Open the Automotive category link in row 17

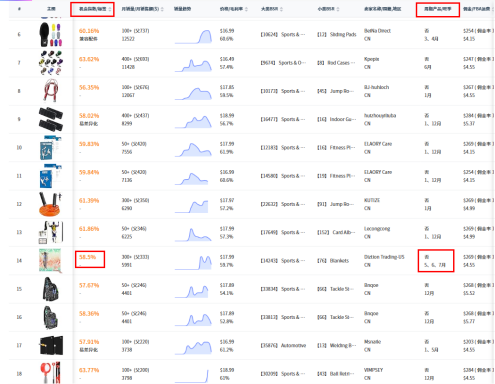point(293,345)
